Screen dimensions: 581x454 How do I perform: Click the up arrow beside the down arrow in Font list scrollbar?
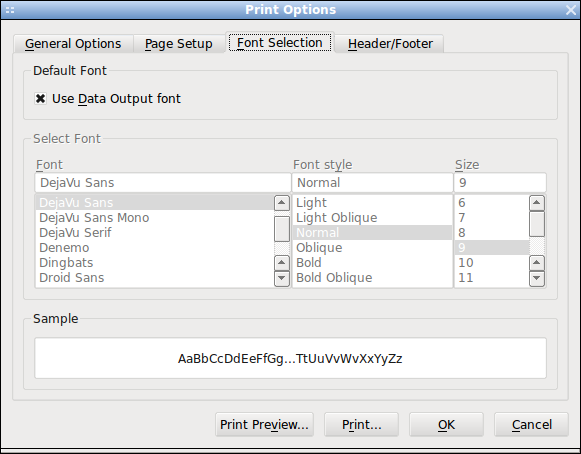tap(282, 263)
